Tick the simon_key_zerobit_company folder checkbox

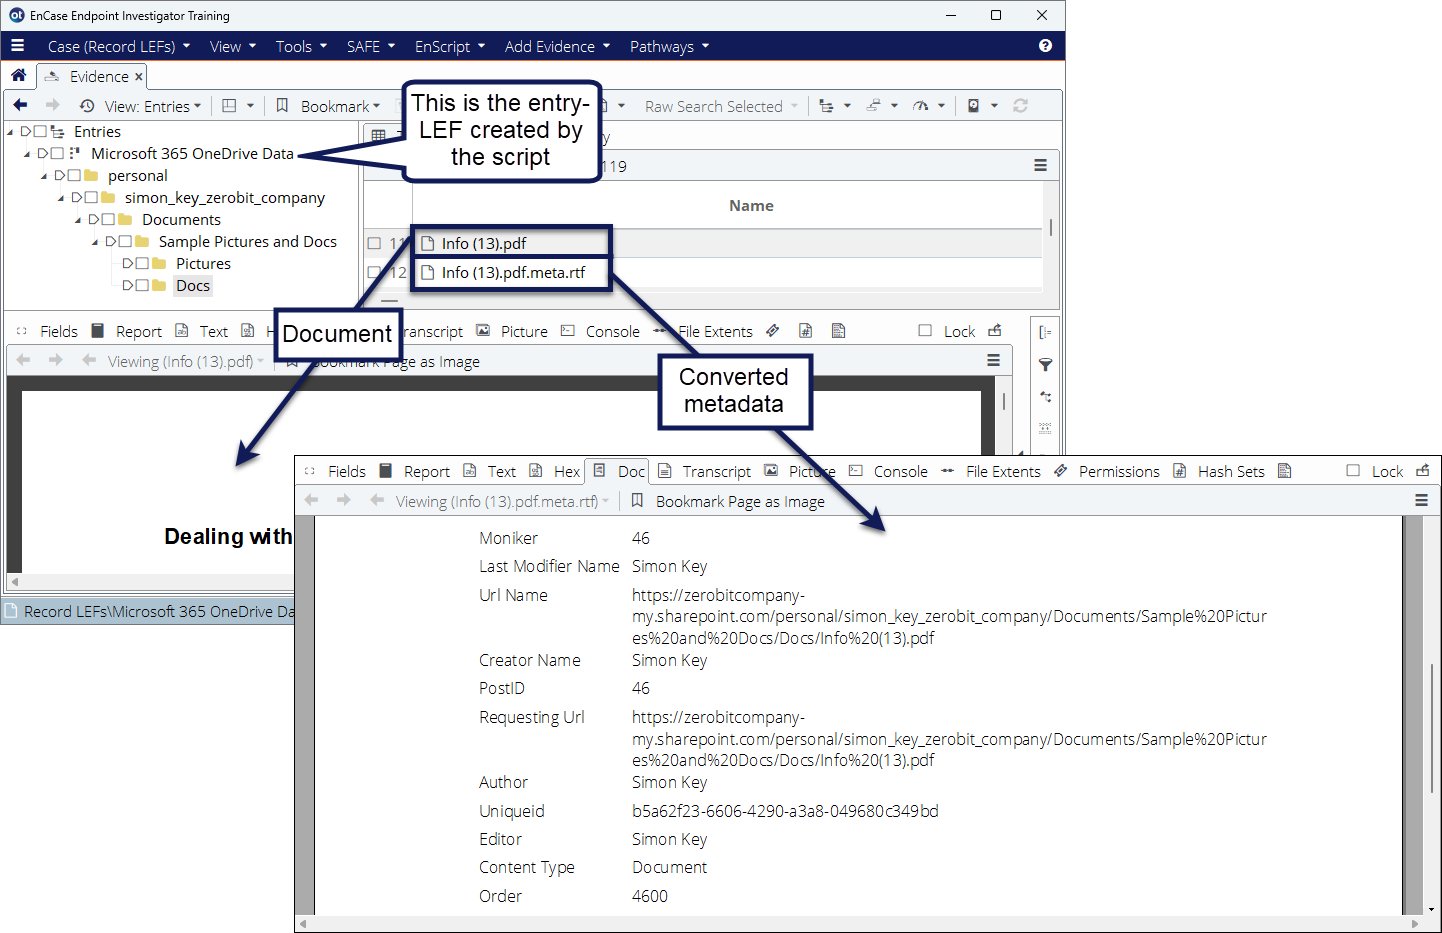point(91,197)
